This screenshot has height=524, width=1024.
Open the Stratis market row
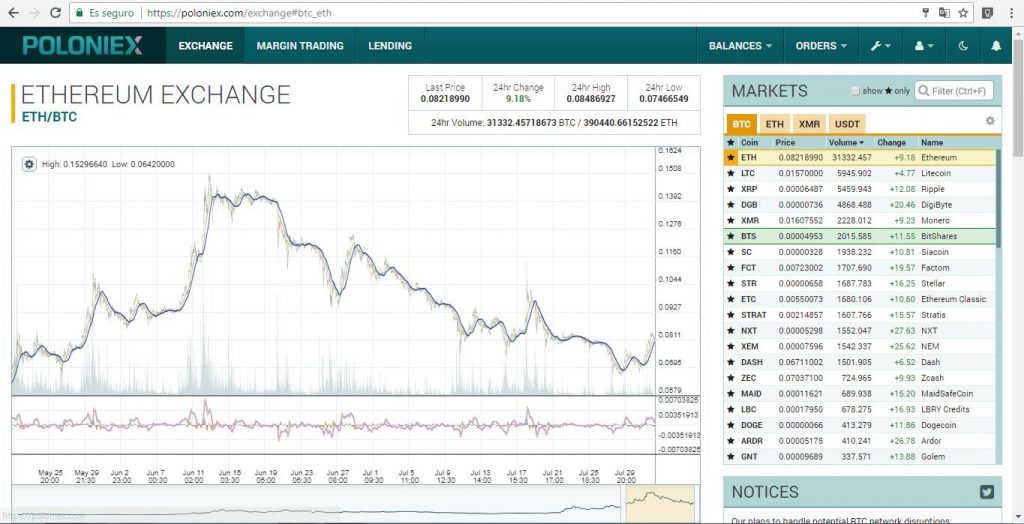[861, 315]
